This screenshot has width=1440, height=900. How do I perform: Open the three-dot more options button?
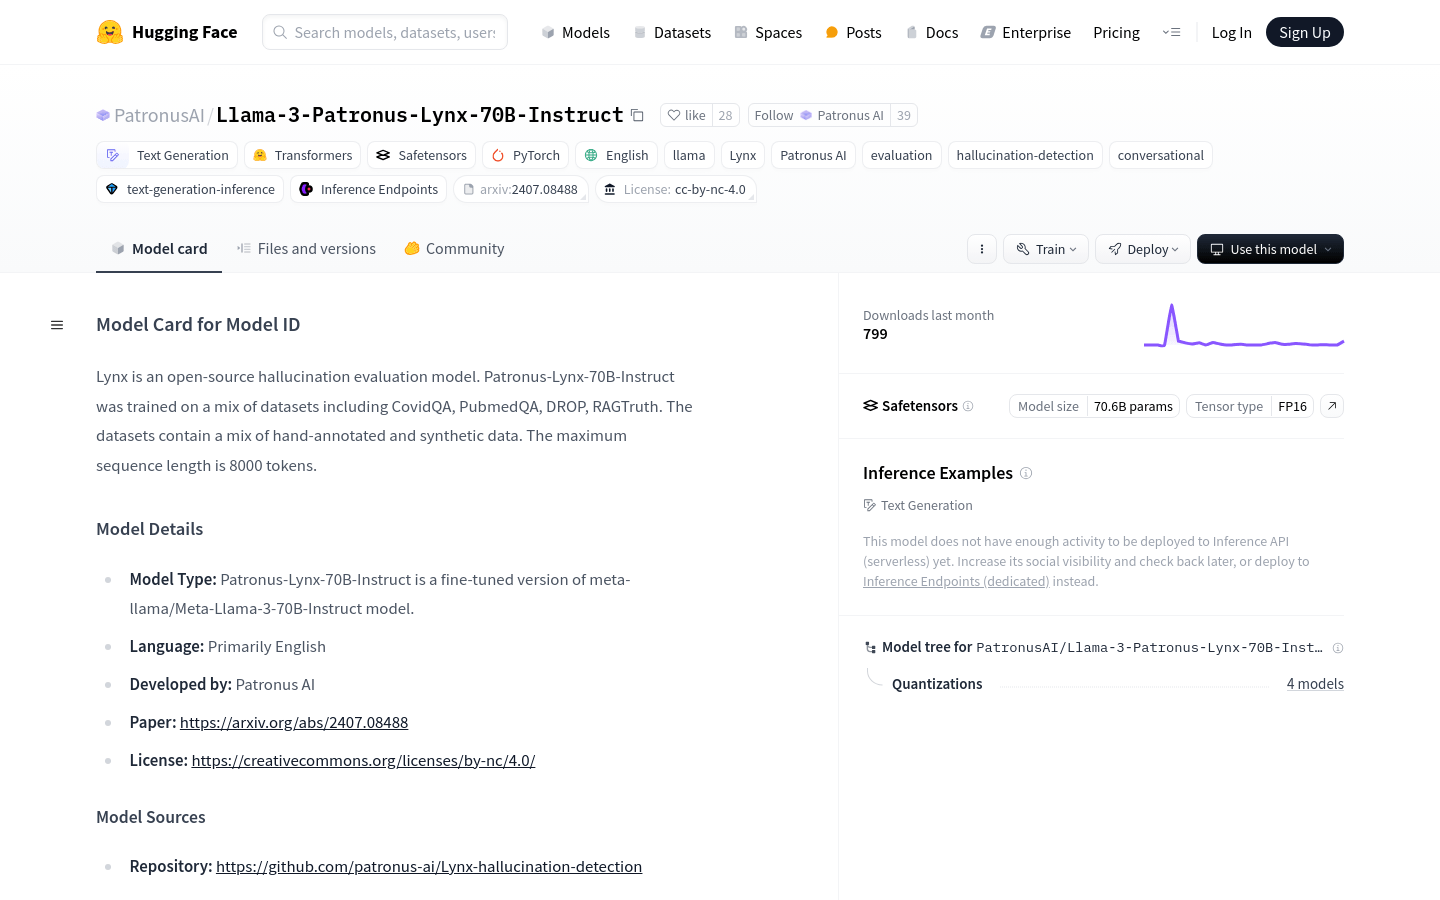pyautogui.click(x=982, y=249)
